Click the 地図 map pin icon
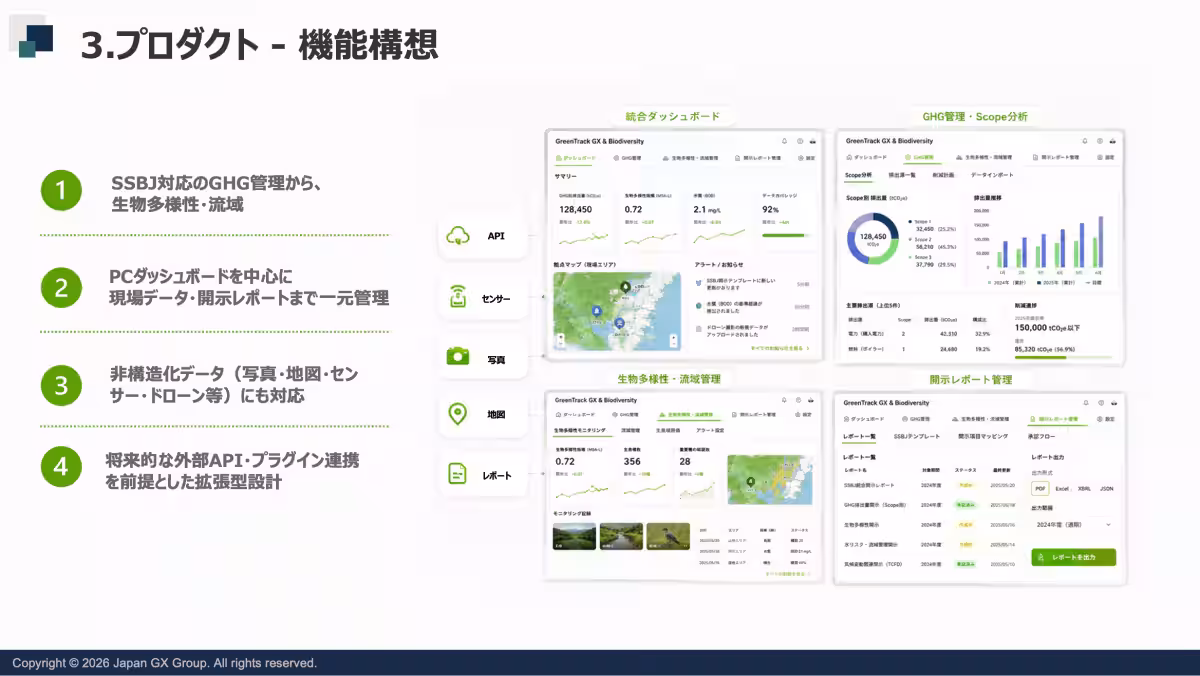Image resolution: width=1200 pixels, height=676 pixels. pos(458,414)
